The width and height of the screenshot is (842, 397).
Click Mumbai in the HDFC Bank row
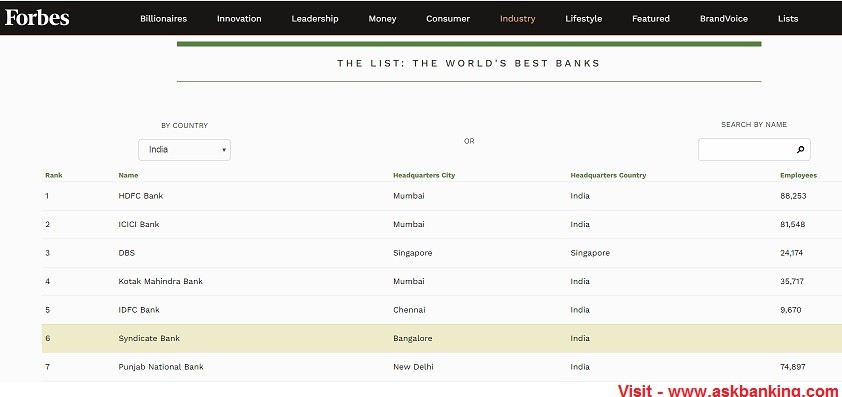[409, 196]
